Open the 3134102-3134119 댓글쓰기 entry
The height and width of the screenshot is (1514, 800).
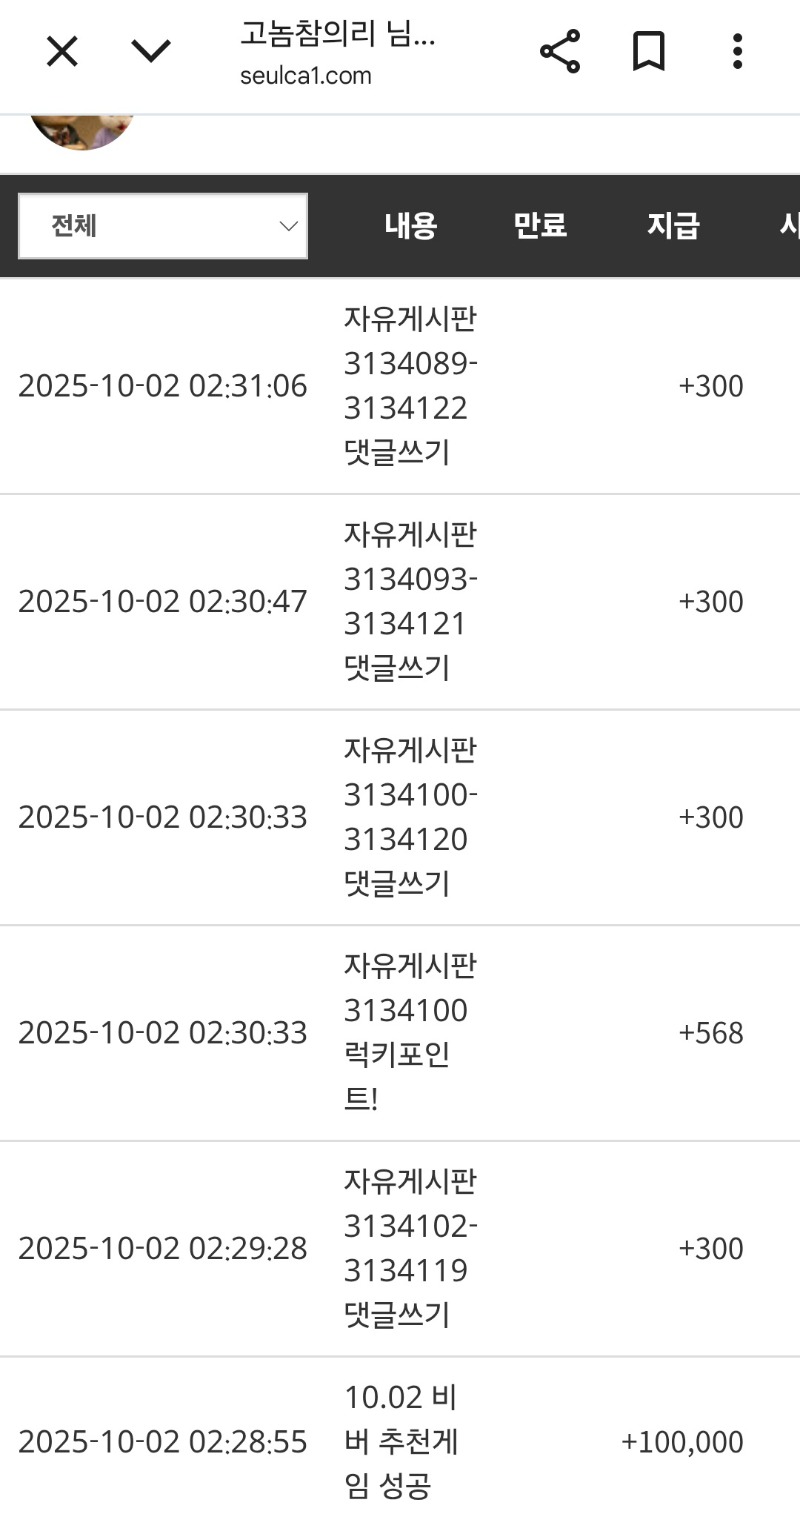(410, 1249)
